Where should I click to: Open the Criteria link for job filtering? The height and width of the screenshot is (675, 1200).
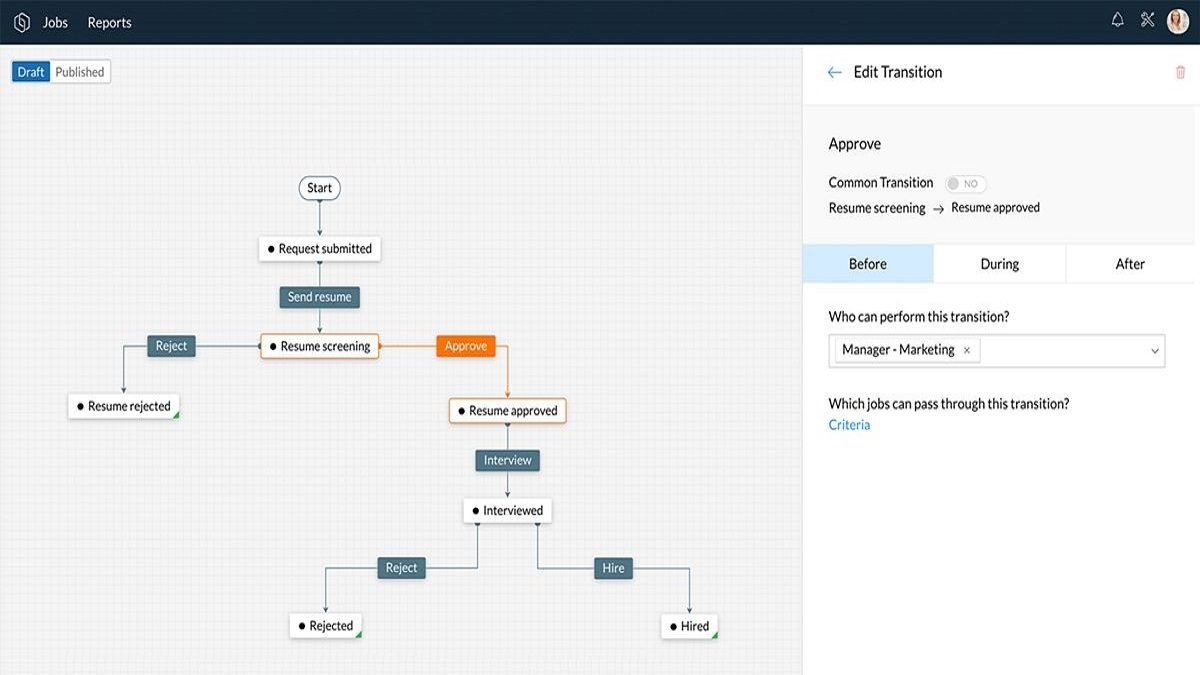tap(848, 424)
